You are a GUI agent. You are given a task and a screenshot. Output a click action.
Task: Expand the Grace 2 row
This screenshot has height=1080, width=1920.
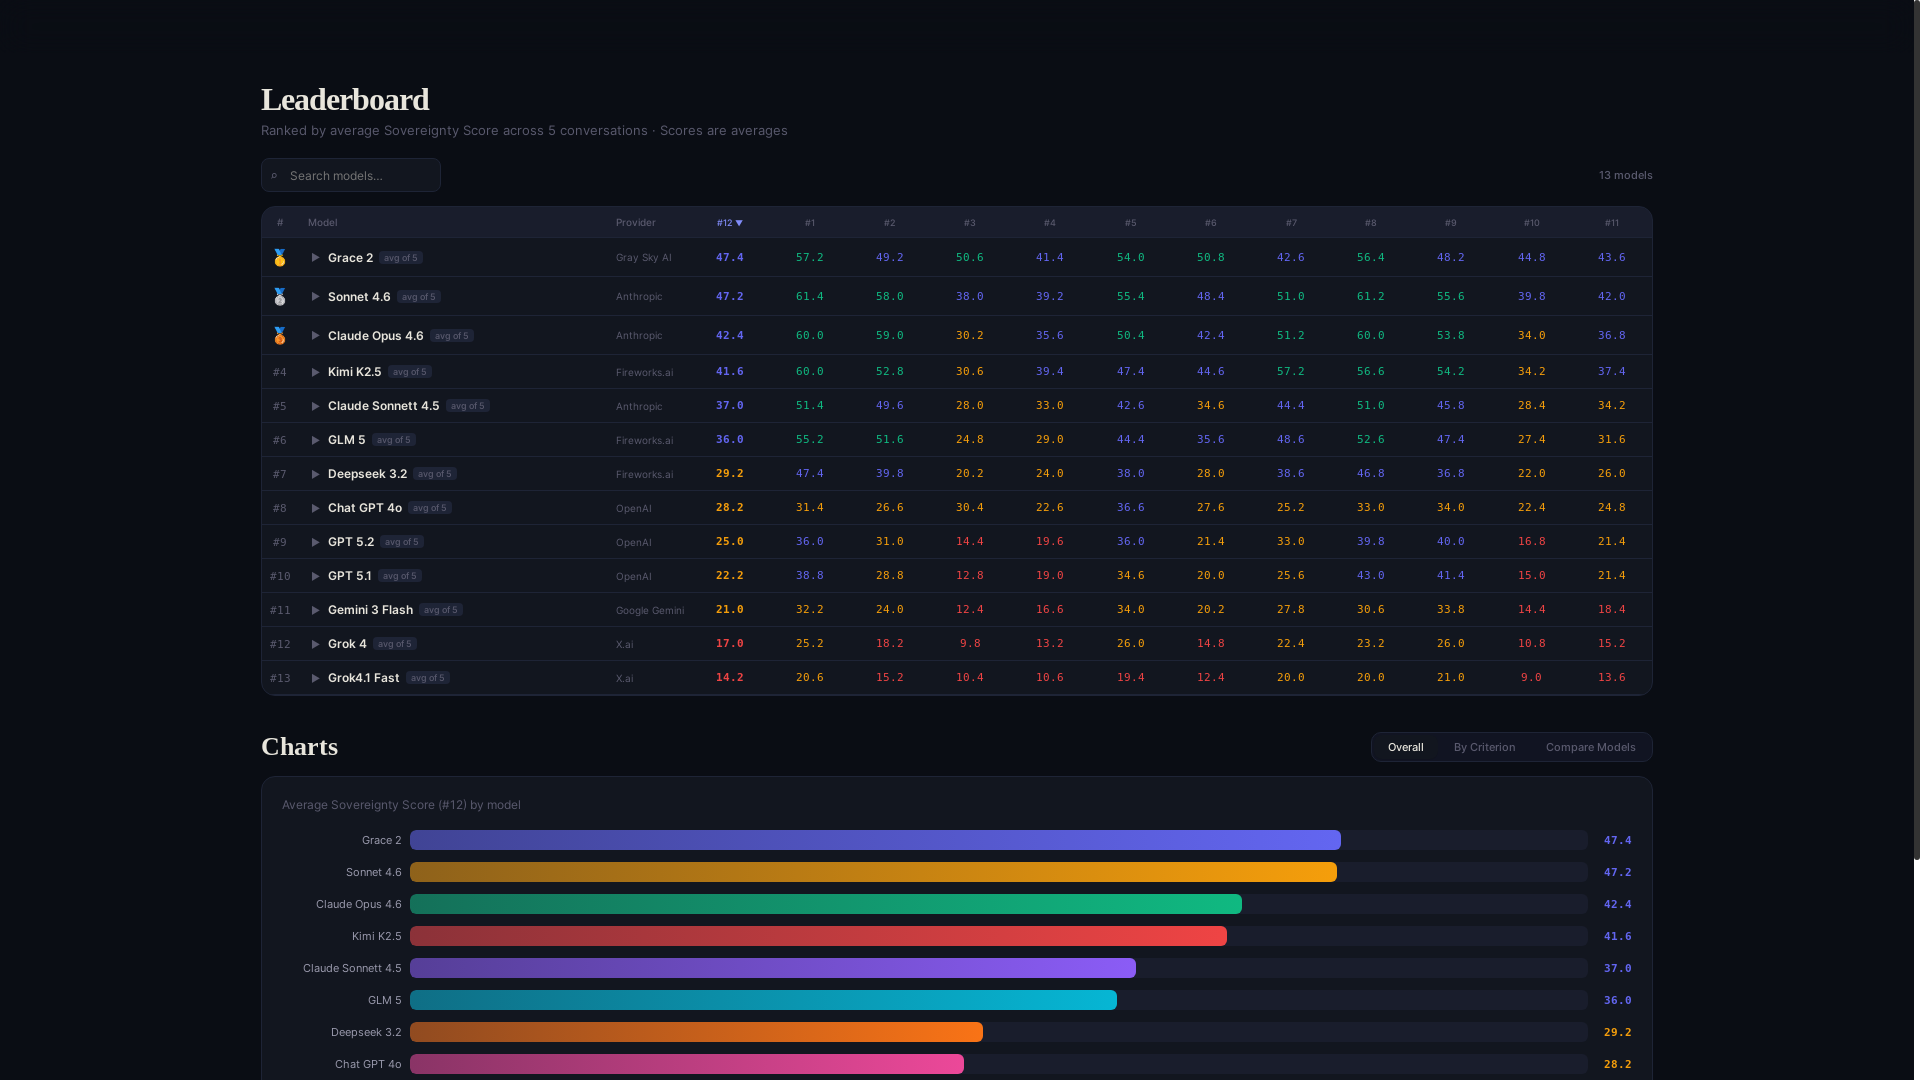pos(315,258)
